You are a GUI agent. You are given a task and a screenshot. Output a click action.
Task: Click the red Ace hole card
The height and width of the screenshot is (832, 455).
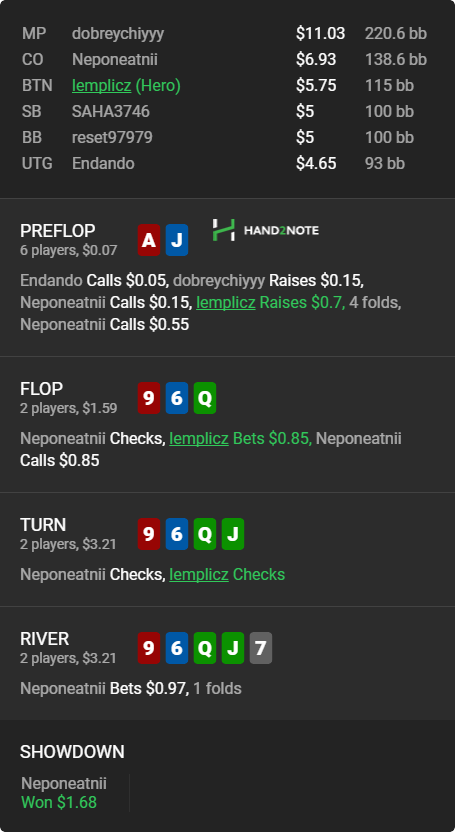[149, 240]
